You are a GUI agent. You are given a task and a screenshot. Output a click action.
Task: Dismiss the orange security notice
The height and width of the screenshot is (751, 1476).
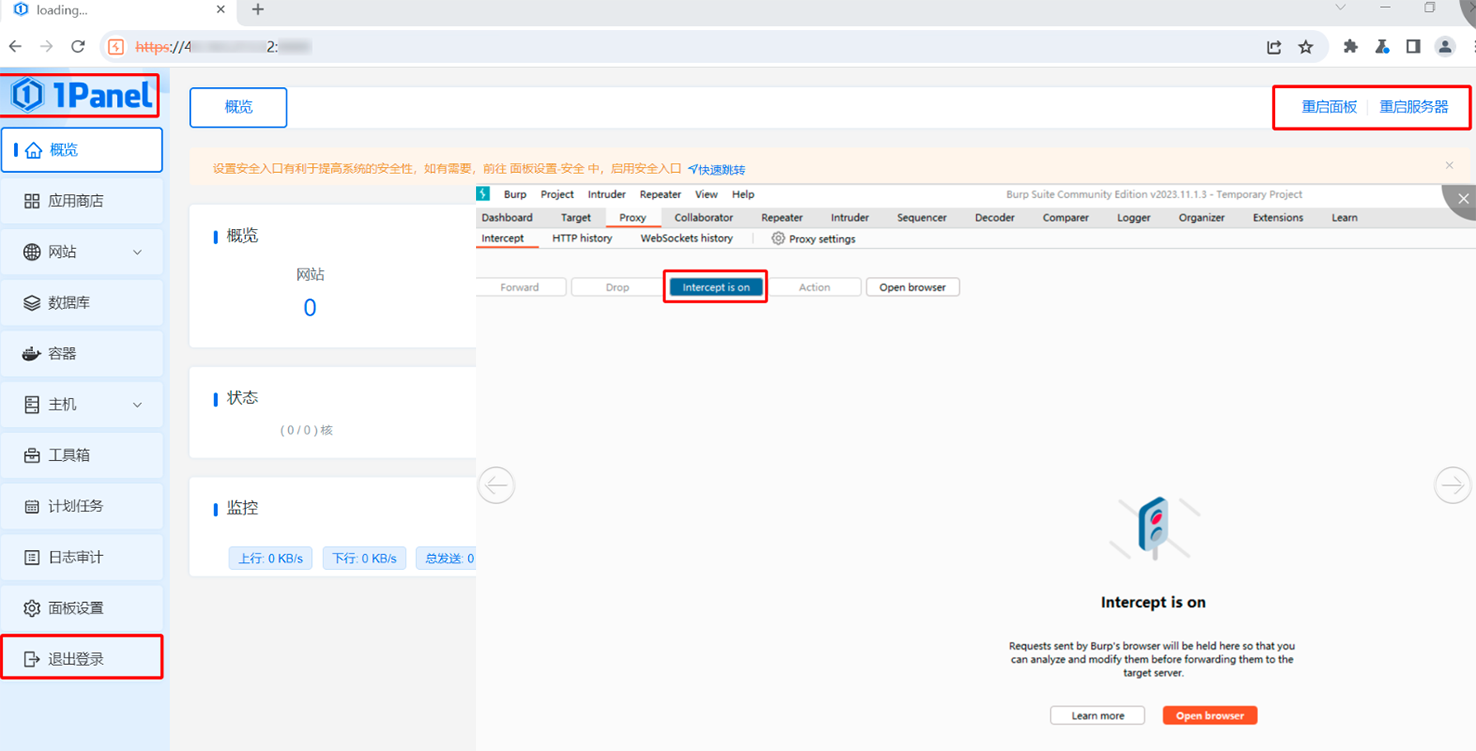[x=1449, y=165]
